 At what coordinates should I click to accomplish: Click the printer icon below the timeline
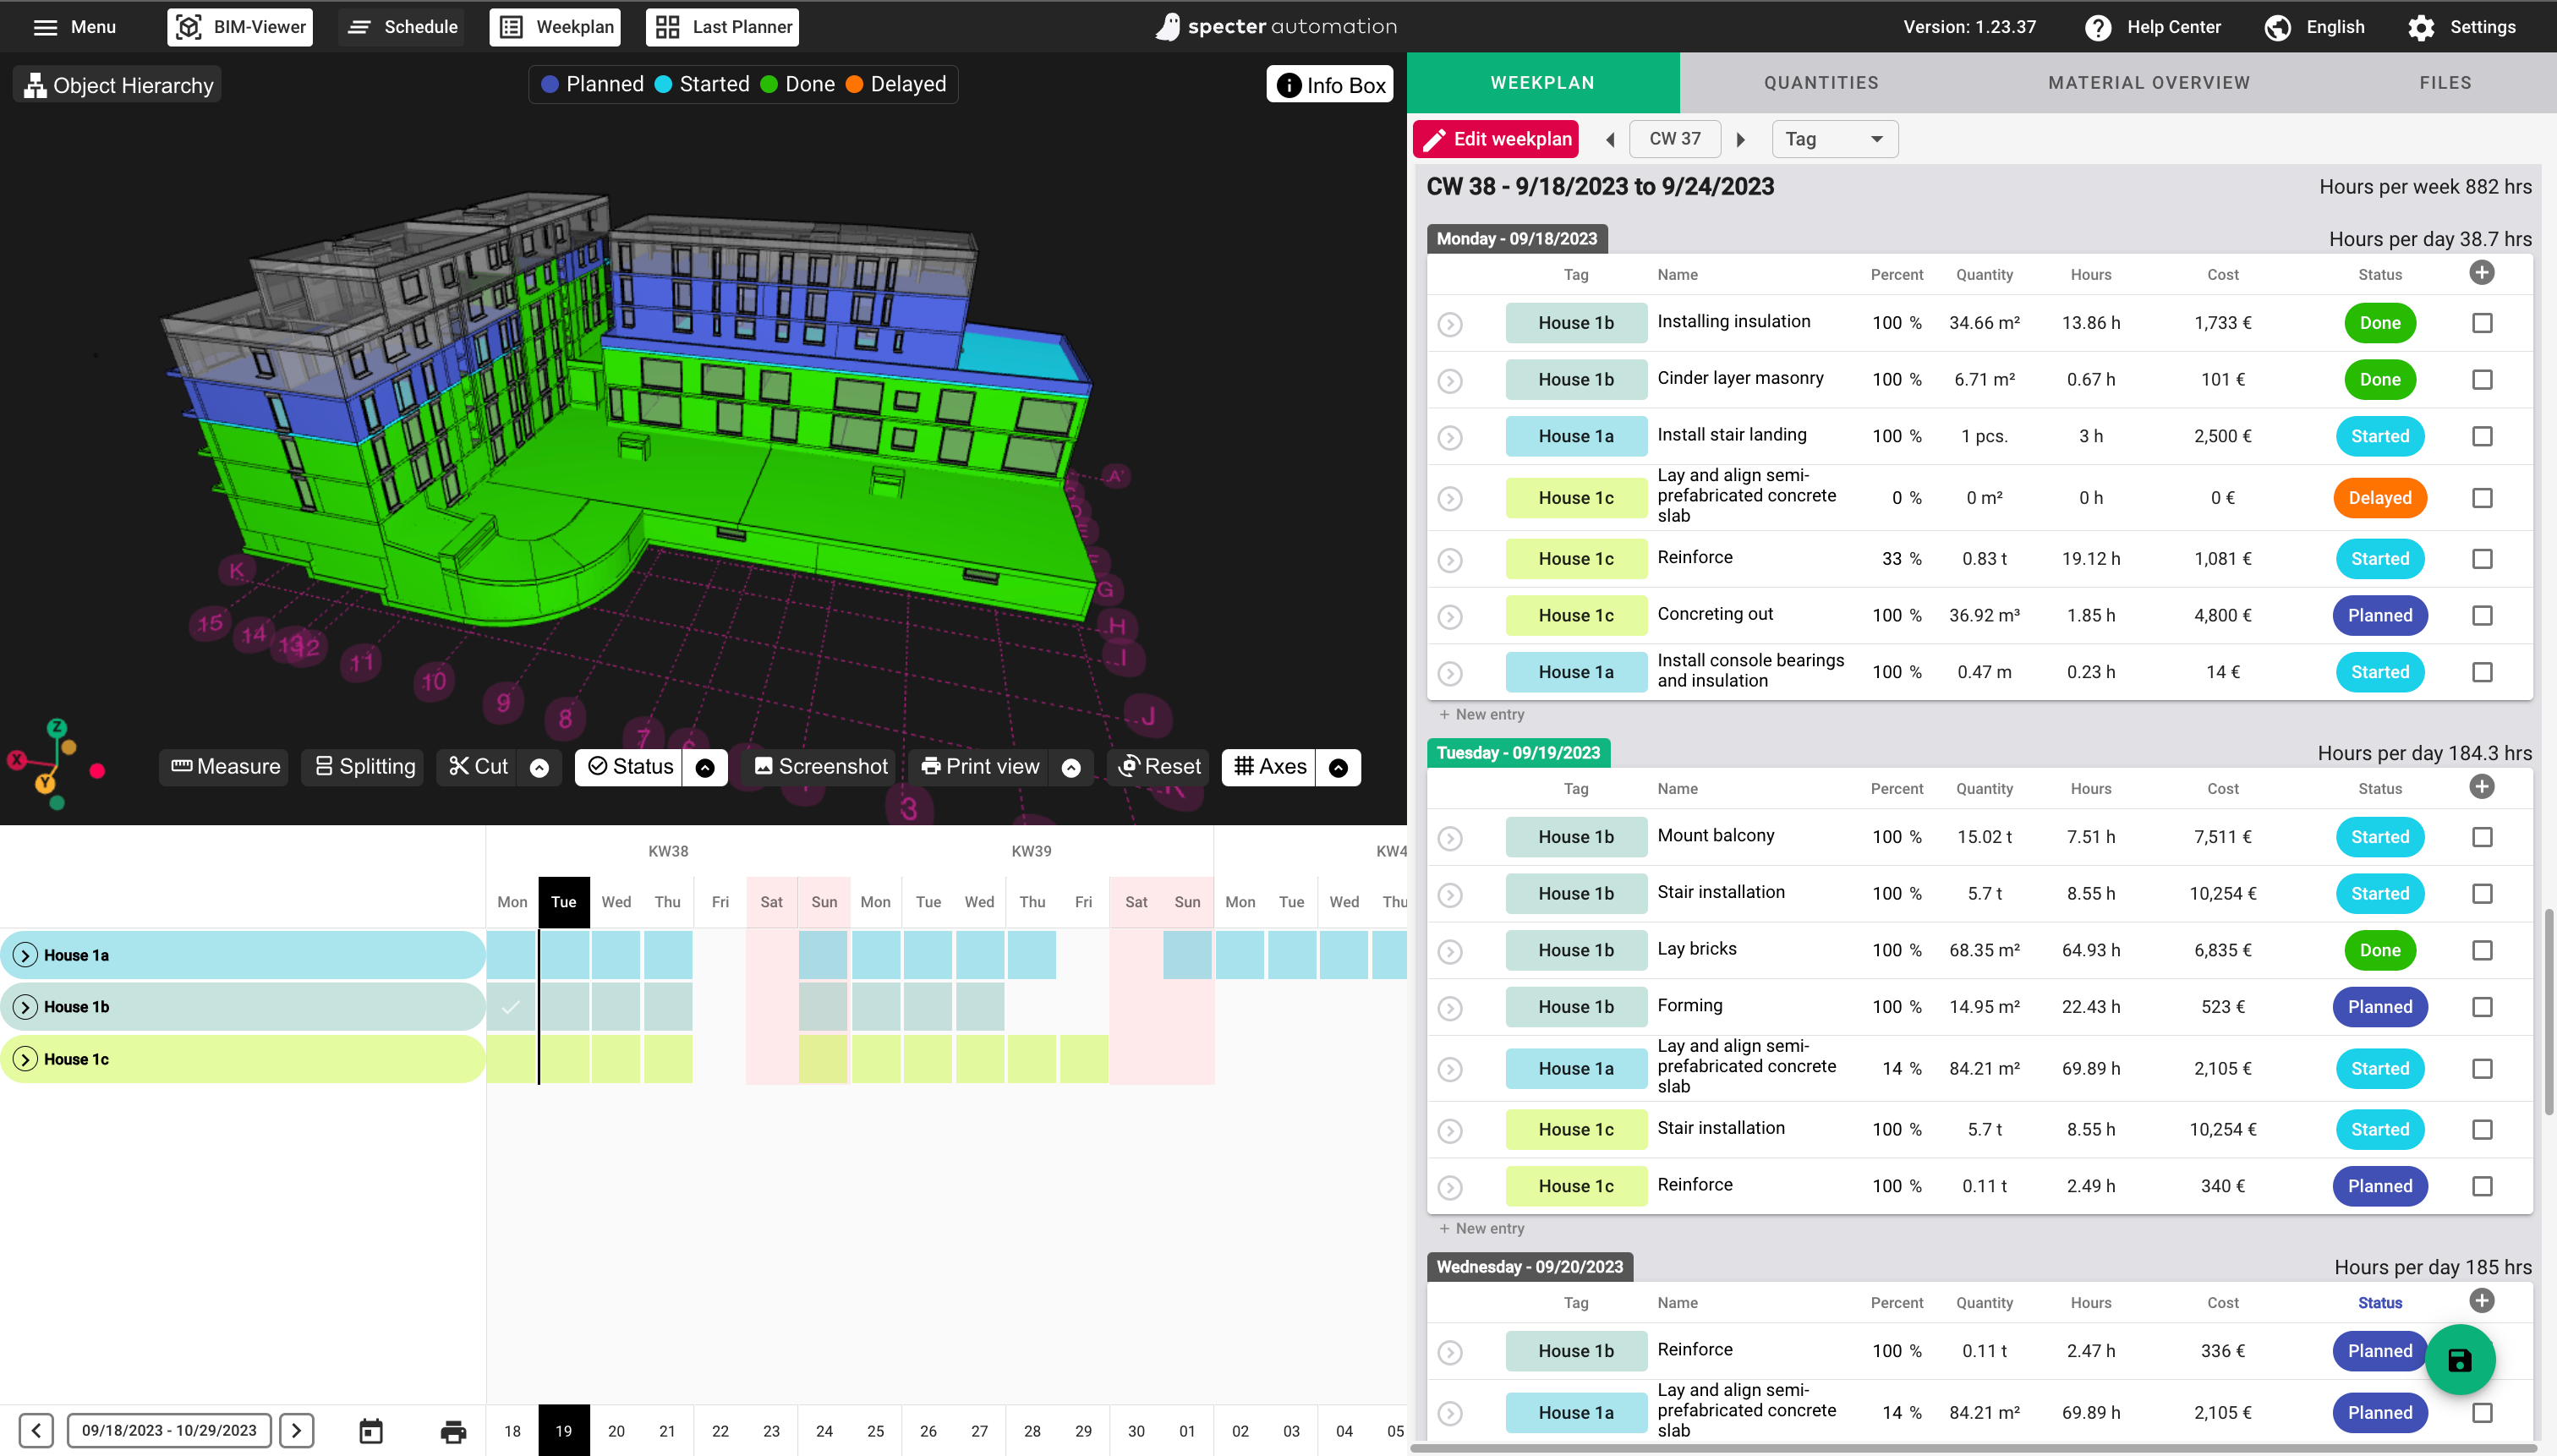(453, 1431)
